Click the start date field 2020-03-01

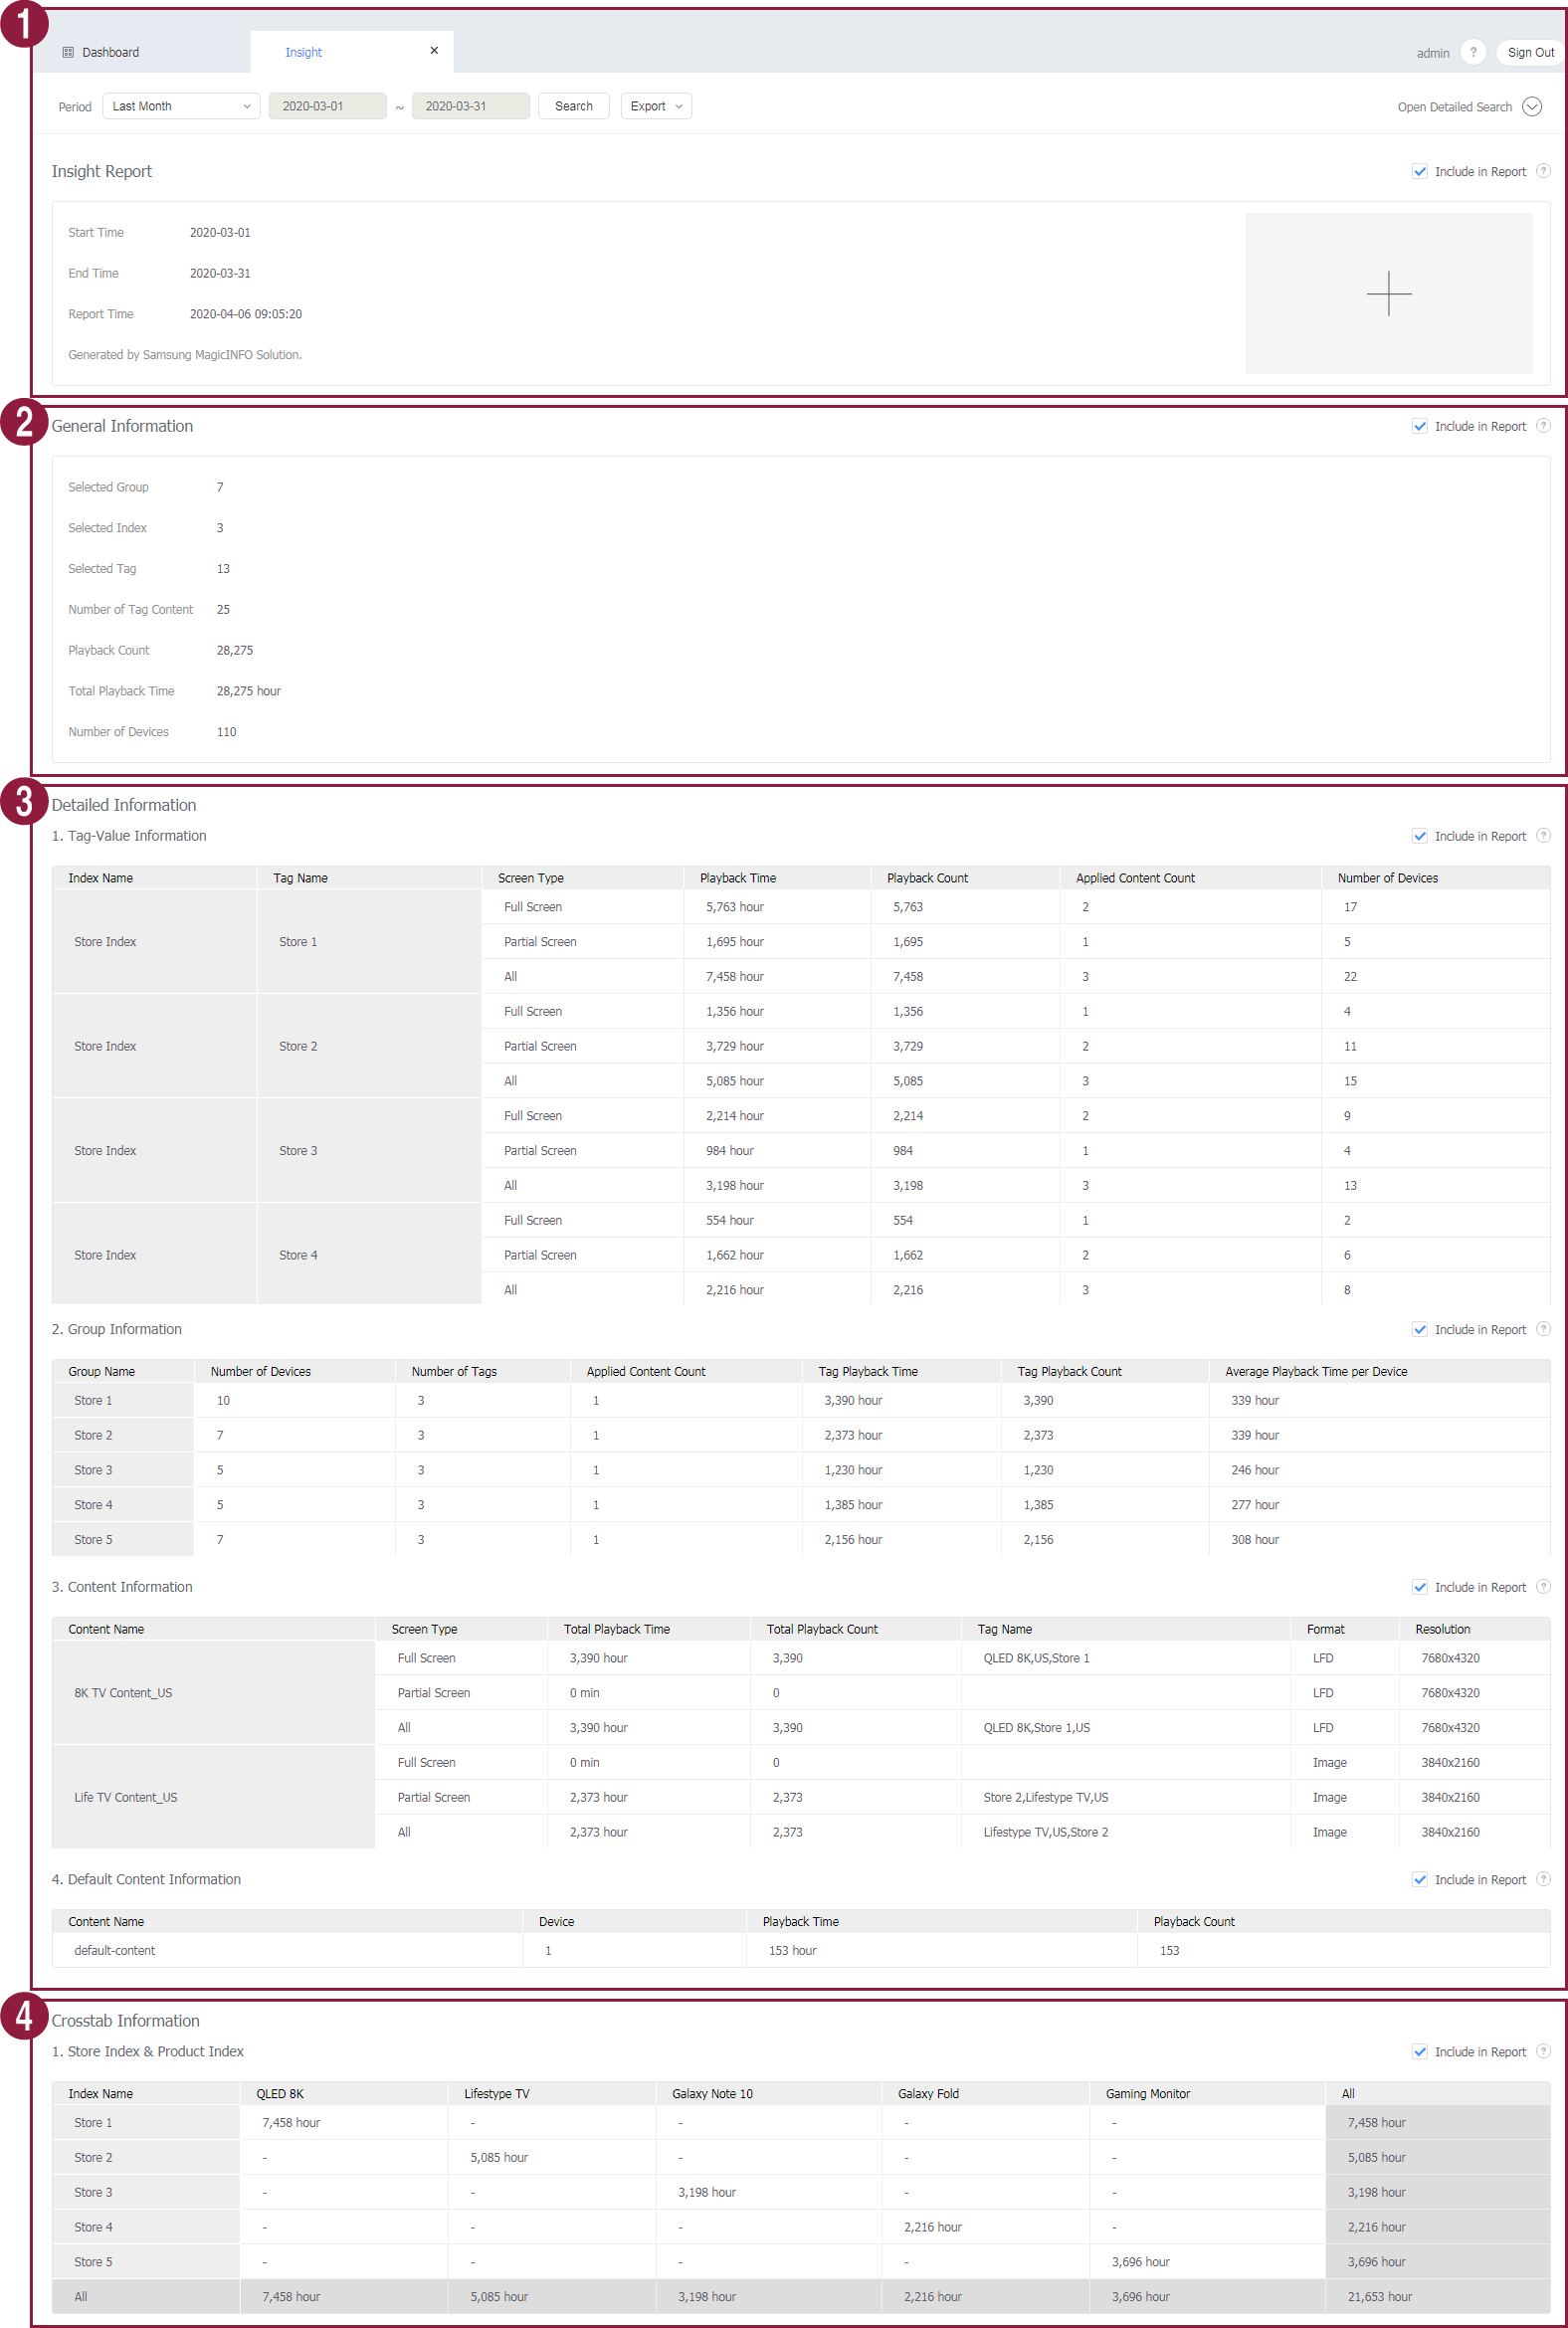point(327,106)
